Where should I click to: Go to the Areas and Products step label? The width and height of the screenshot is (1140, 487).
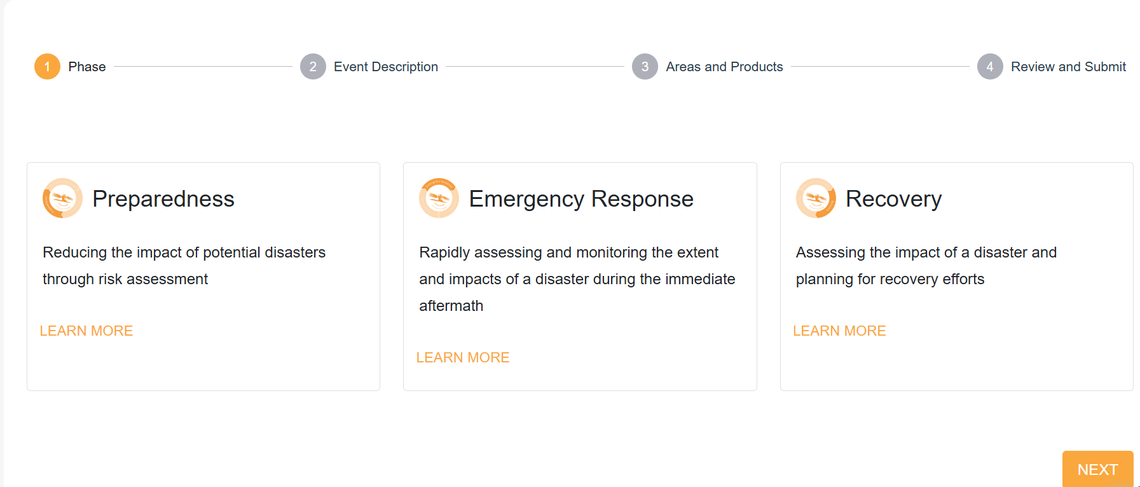pos(724,67)
